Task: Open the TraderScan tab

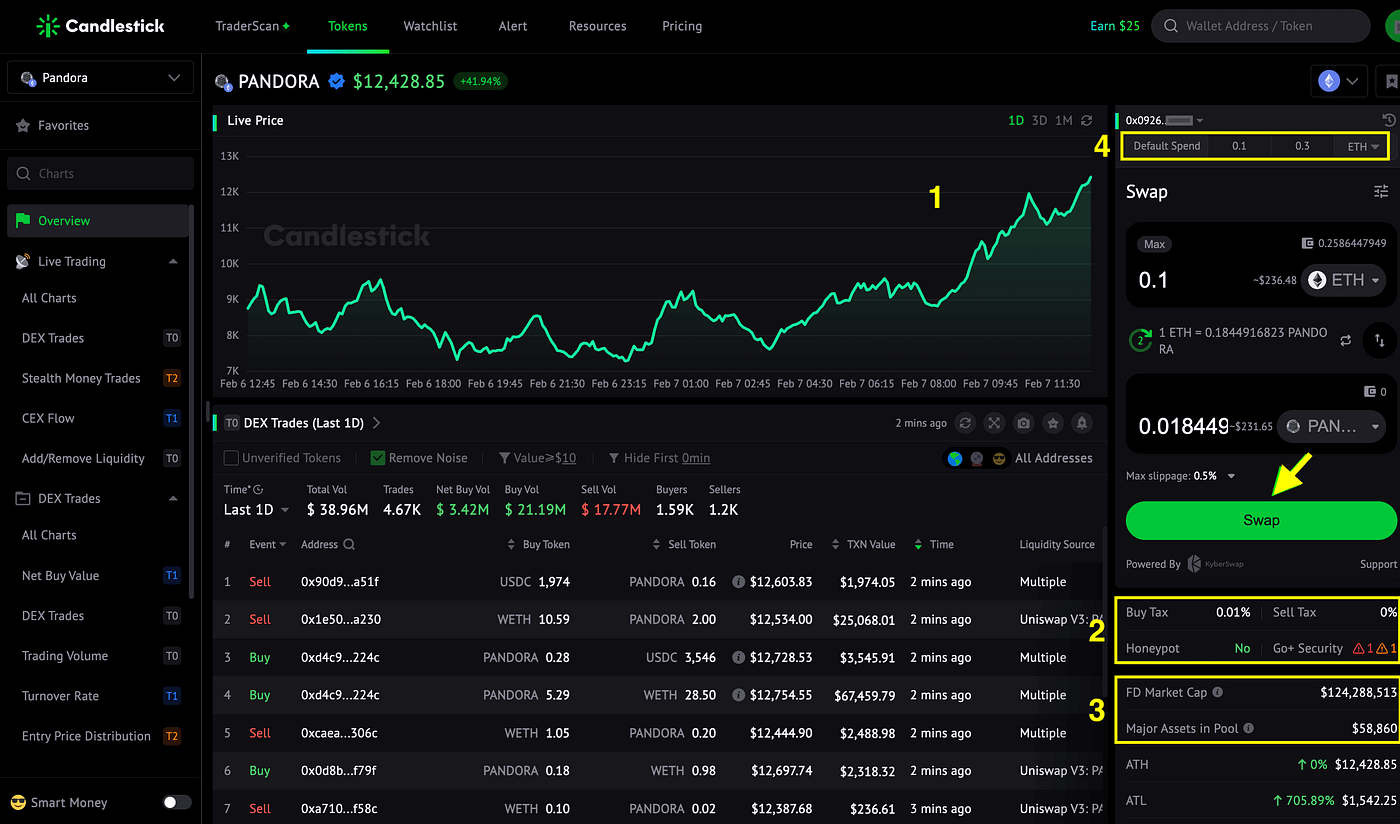Action: point(252,26)
